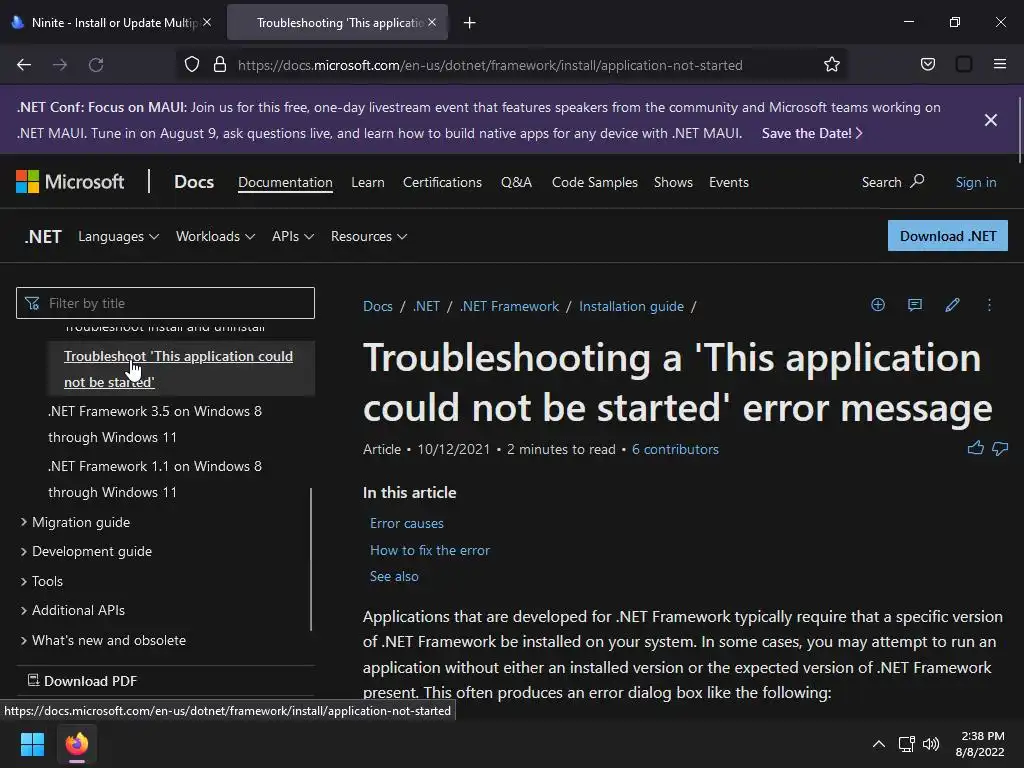Click the browser address bar URL
The image size is (1024, 768).
pos(490,65)
